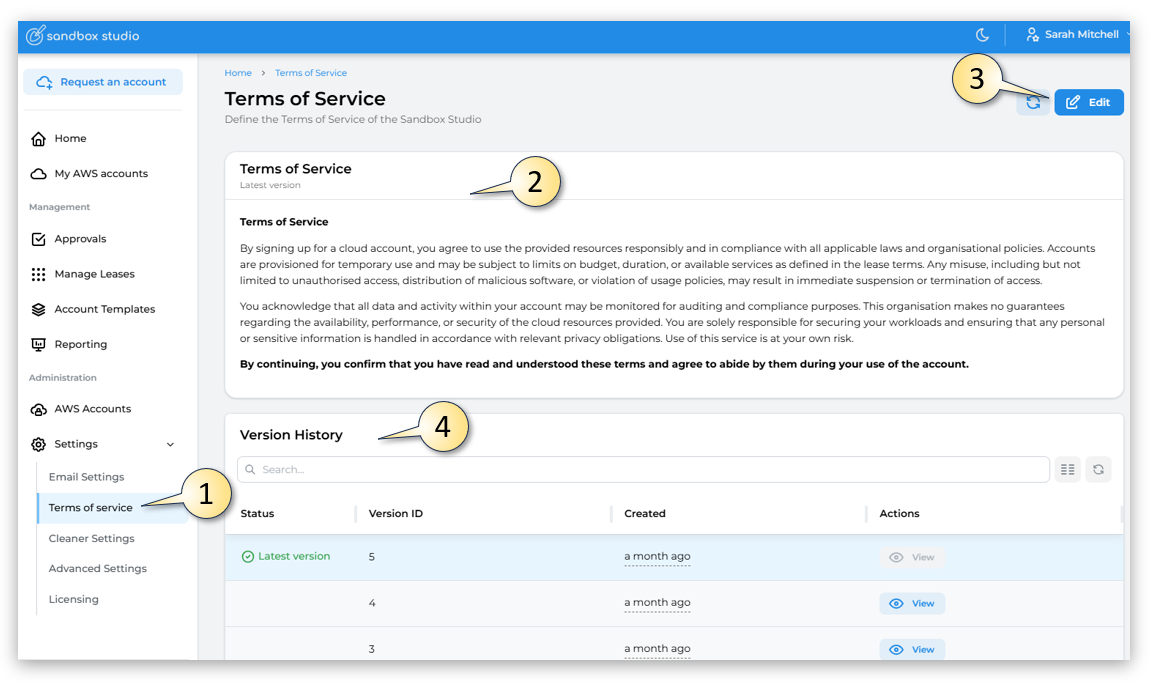Collapse the Settings sidebar section
The height and width of the screenshot is (687, 1154).
click(170, 445)
